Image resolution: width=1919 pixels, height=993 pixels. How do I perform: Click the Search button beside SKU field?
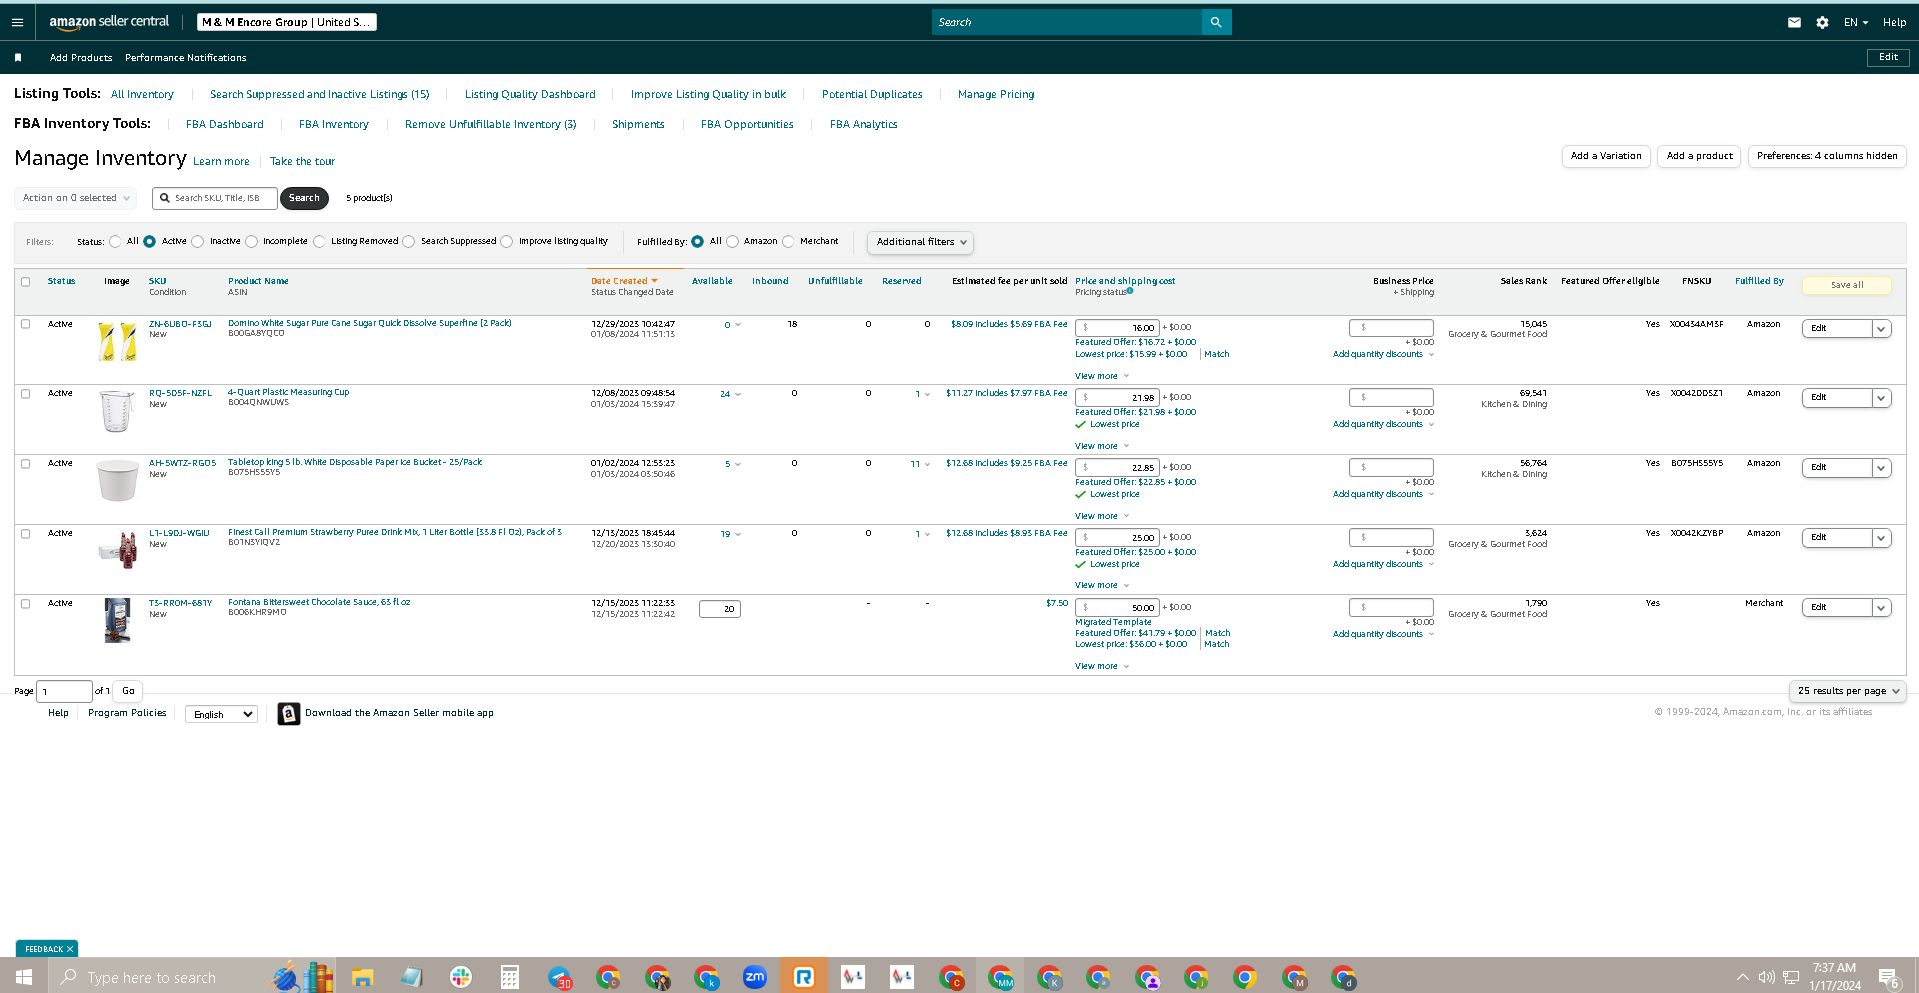(304, 198)
